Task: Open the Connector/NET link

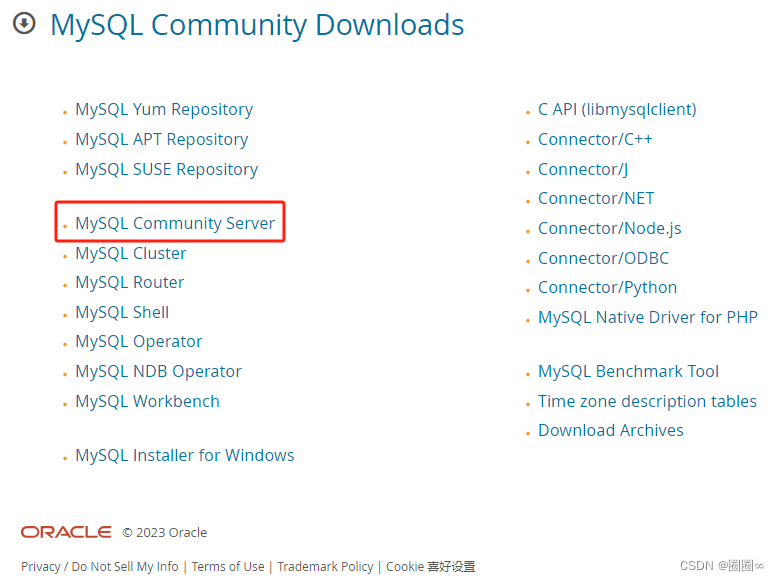Action: pos(596,198)
